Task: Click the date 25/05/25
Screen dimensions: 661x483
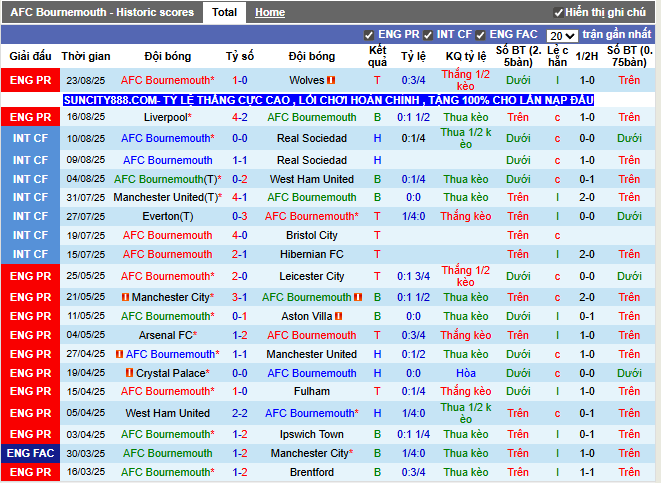Action: click(86, 276)
